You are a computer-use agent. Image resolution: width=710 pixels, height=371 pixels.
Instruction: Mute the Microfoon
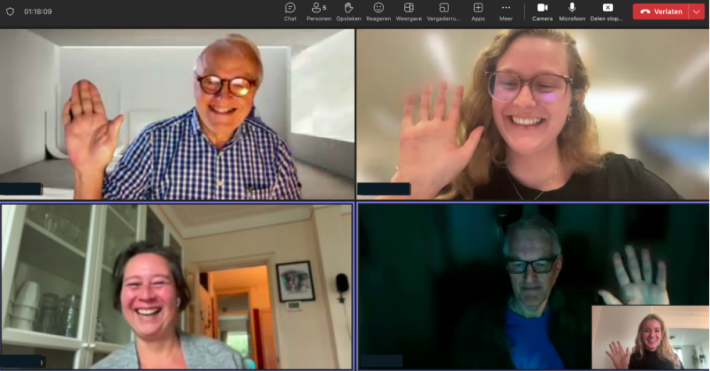coord(572,12)
